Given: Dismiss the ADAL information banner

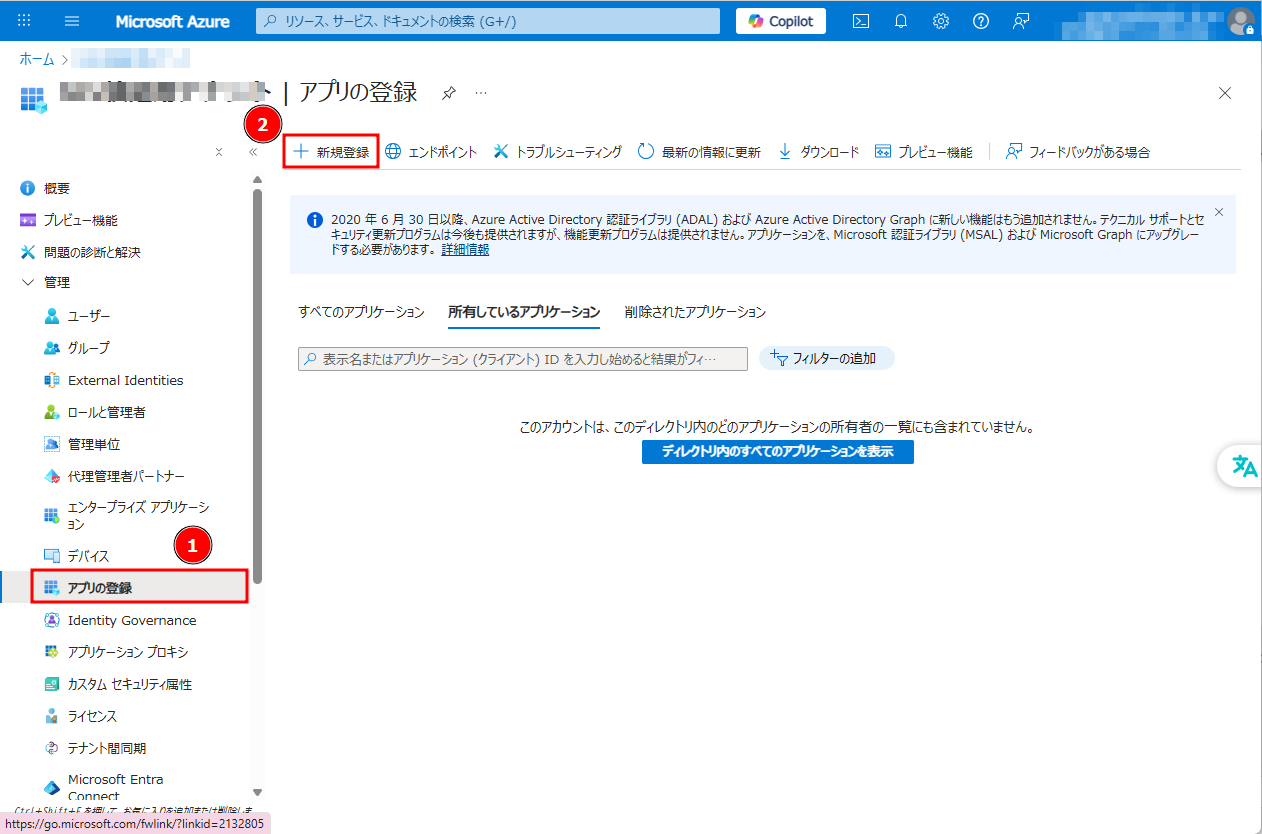Looking at the screenshot, I should [x=1218, y=212].
